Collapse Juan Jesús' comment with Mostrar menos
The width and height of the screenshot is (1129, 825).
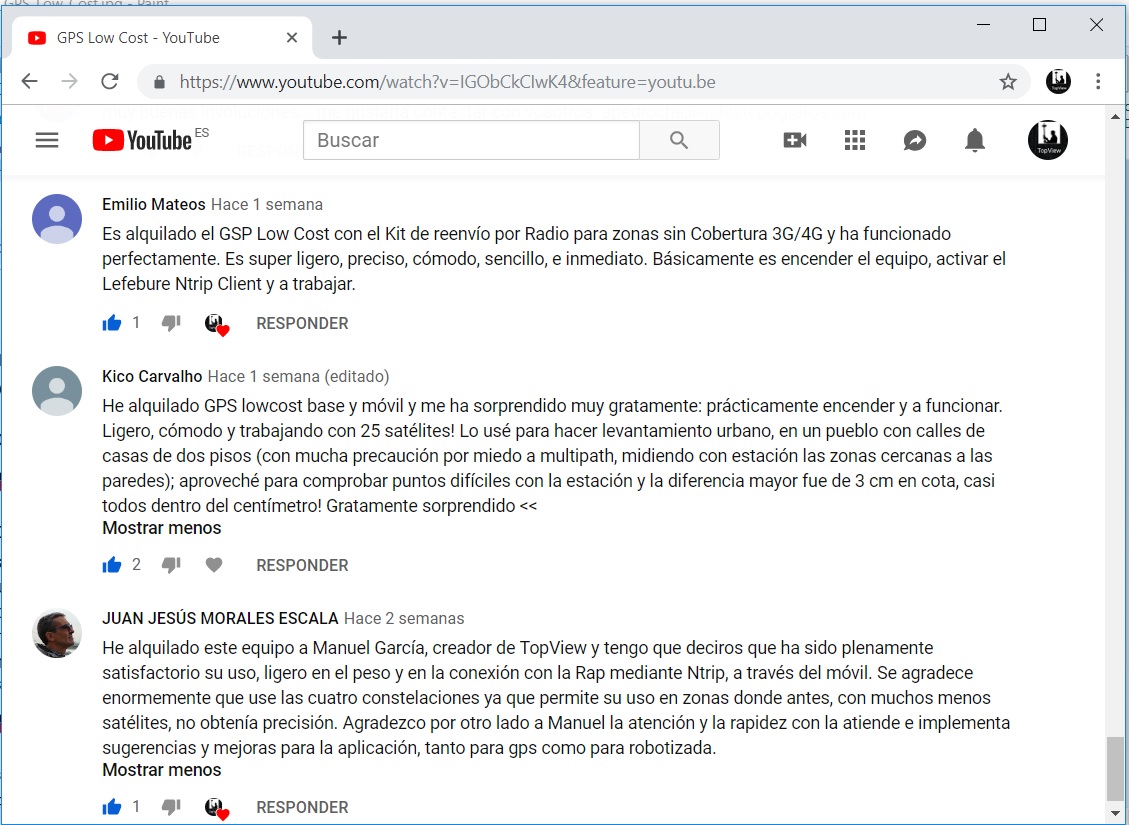[x=161, y=770]
